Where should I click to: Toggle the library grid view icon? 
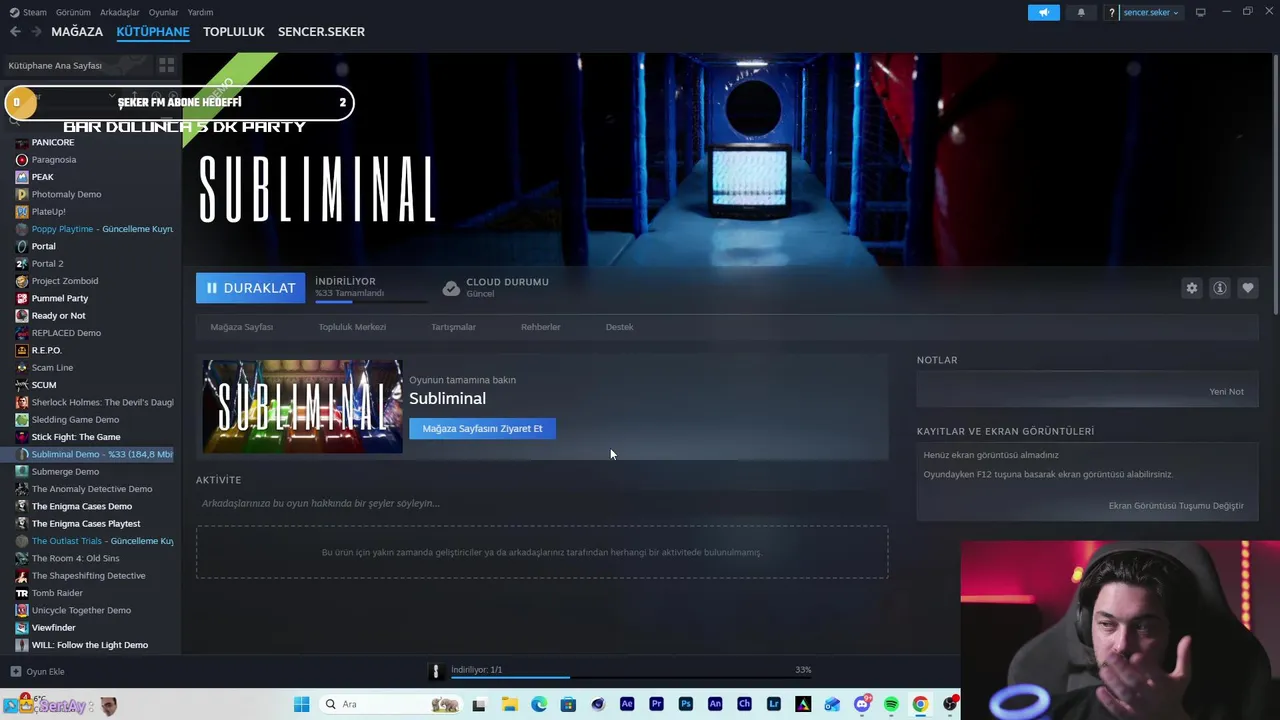(x=166, y=65)
